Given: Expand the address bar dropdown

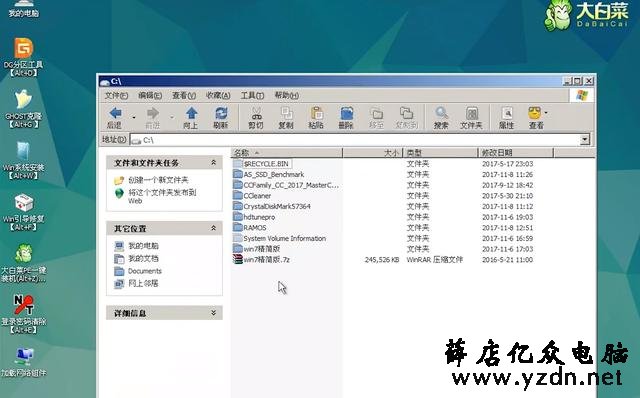Looking at the screenshot, I should 585,140.
